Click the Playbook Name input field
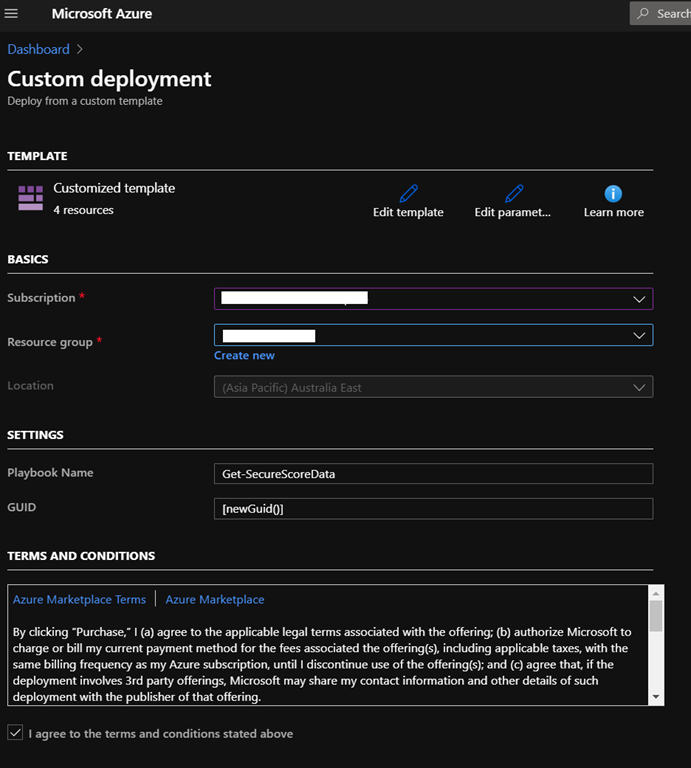691x768 pixels. point(433,474)
